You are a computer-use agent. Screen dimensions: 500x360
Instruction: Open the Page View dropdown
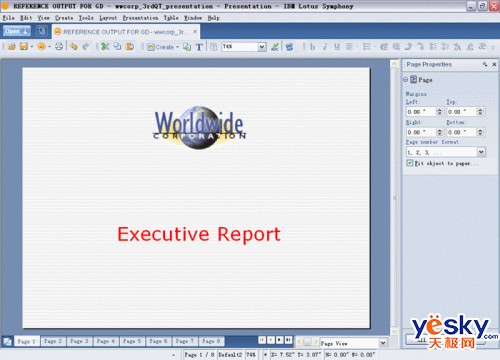click(x=383, y=342)
